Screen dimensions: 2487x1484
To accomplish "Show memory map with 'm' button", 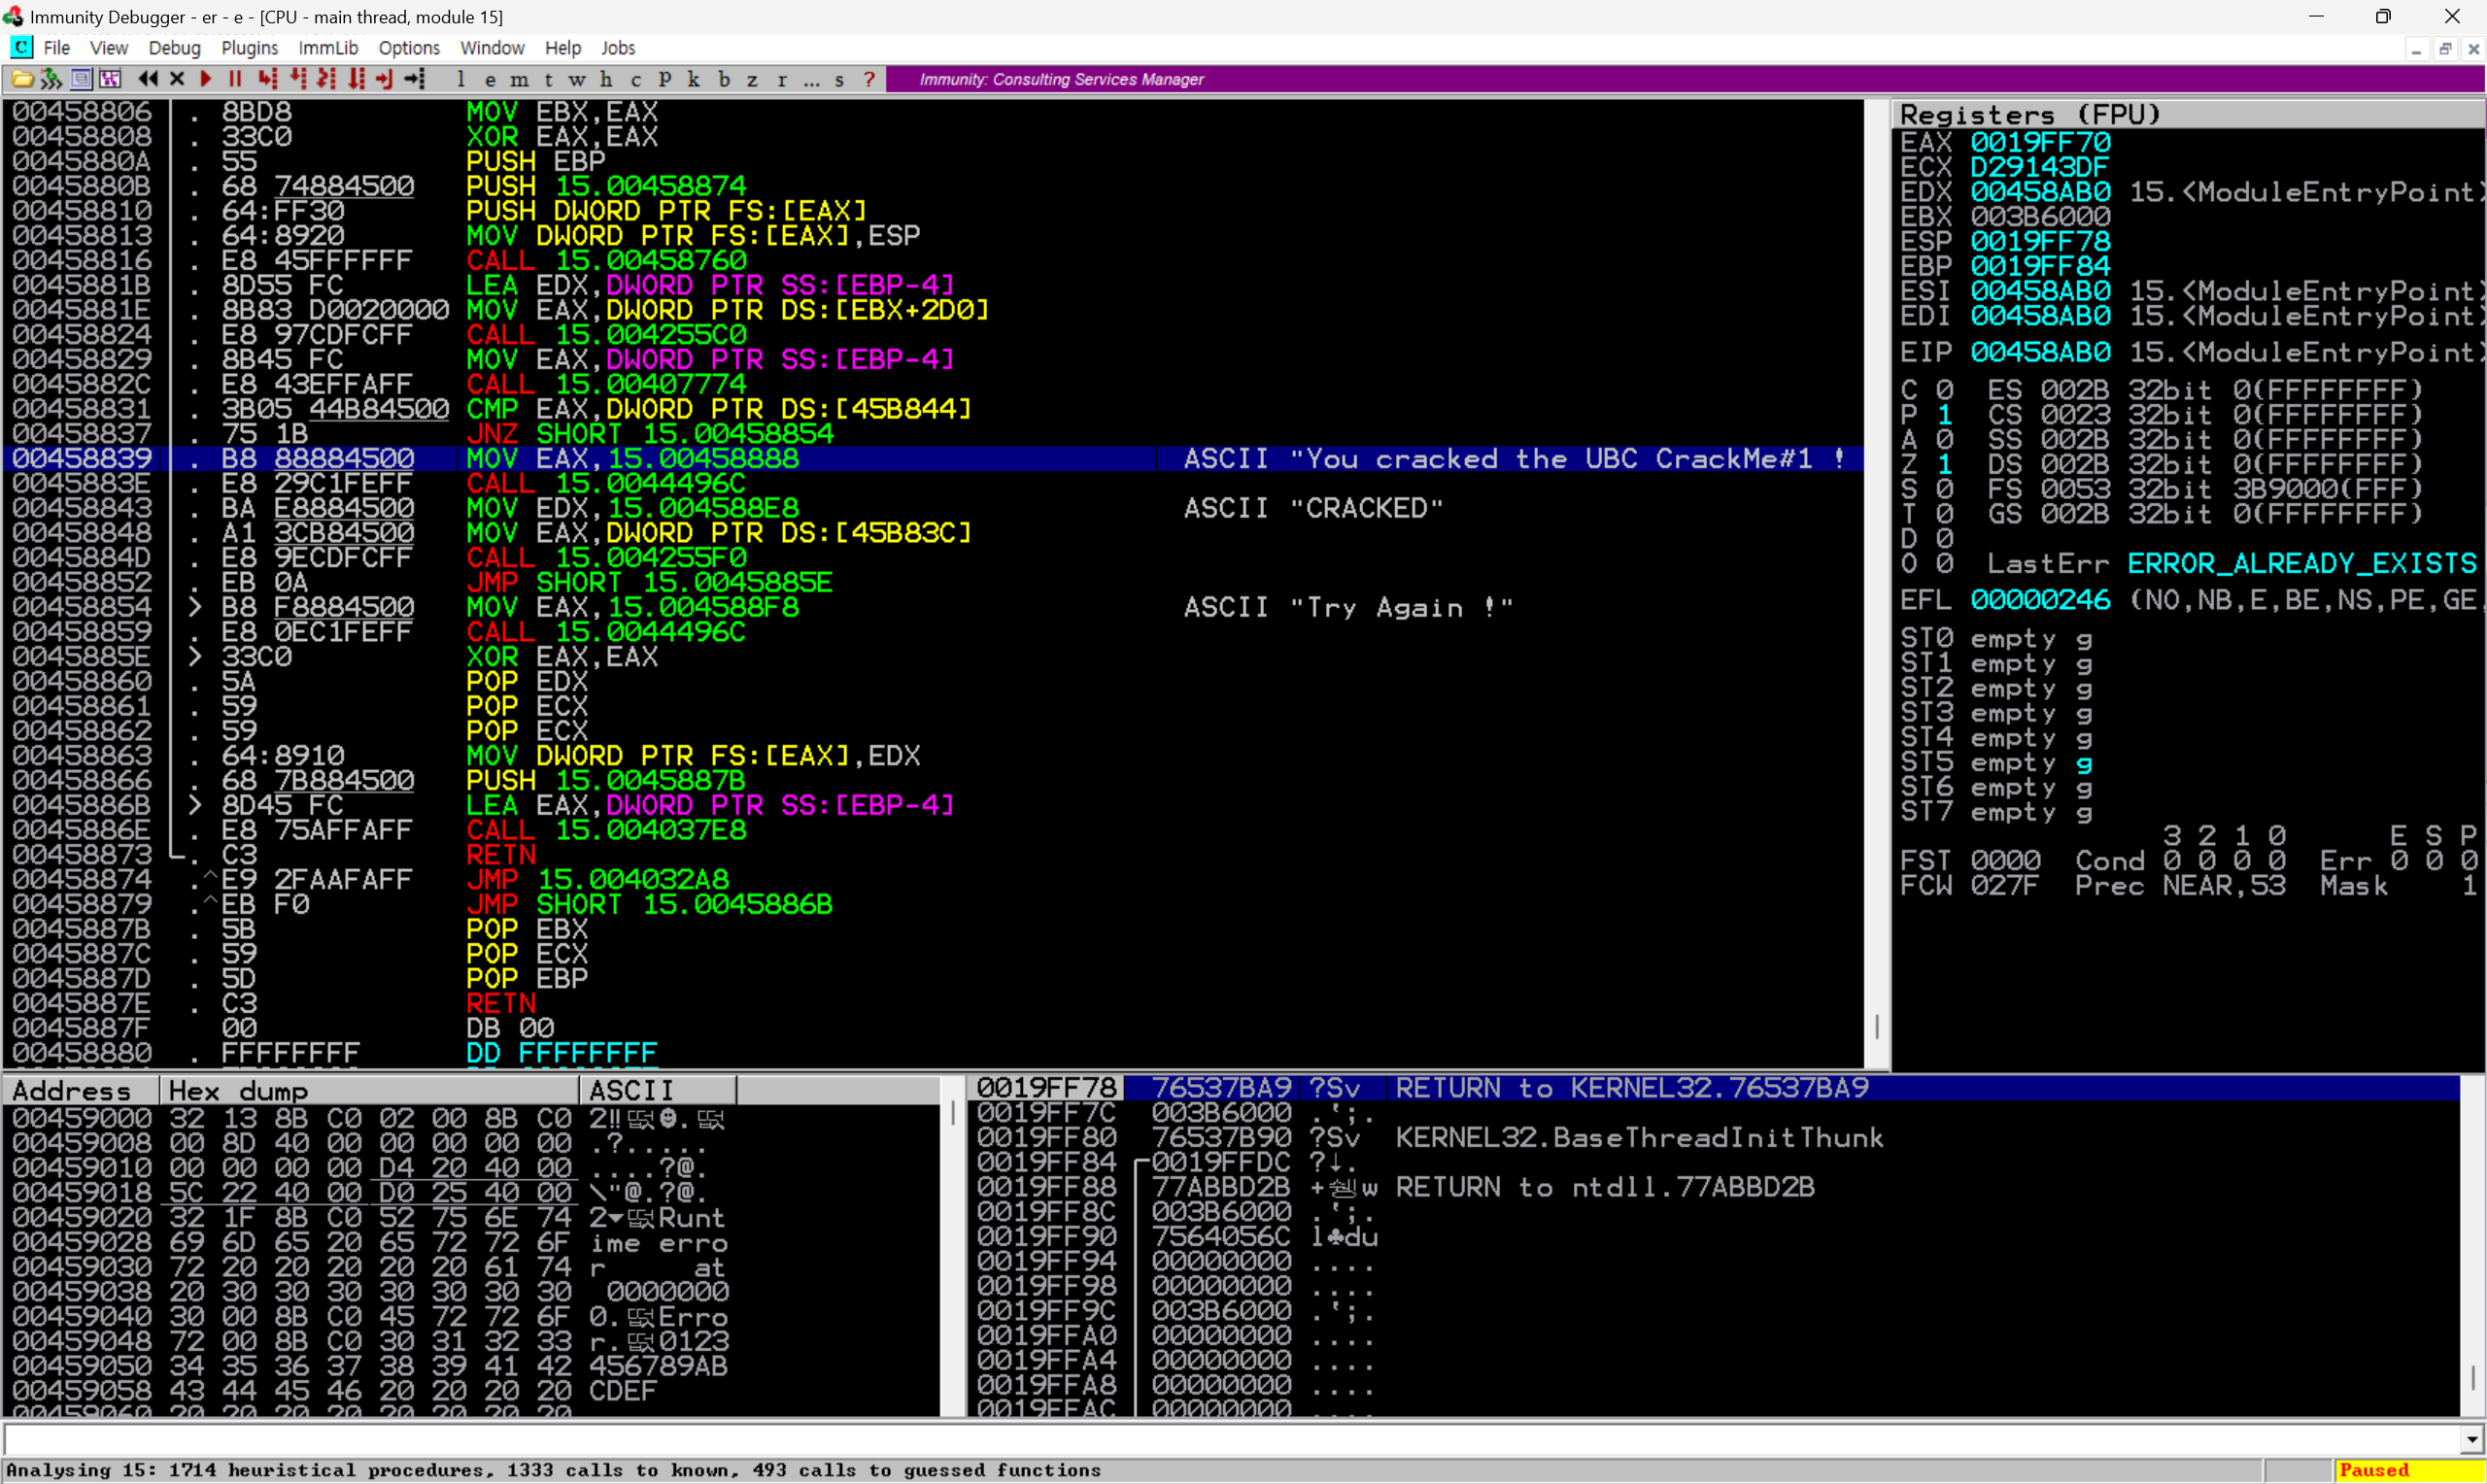I will pyautogui.click(x=519, y=79).
